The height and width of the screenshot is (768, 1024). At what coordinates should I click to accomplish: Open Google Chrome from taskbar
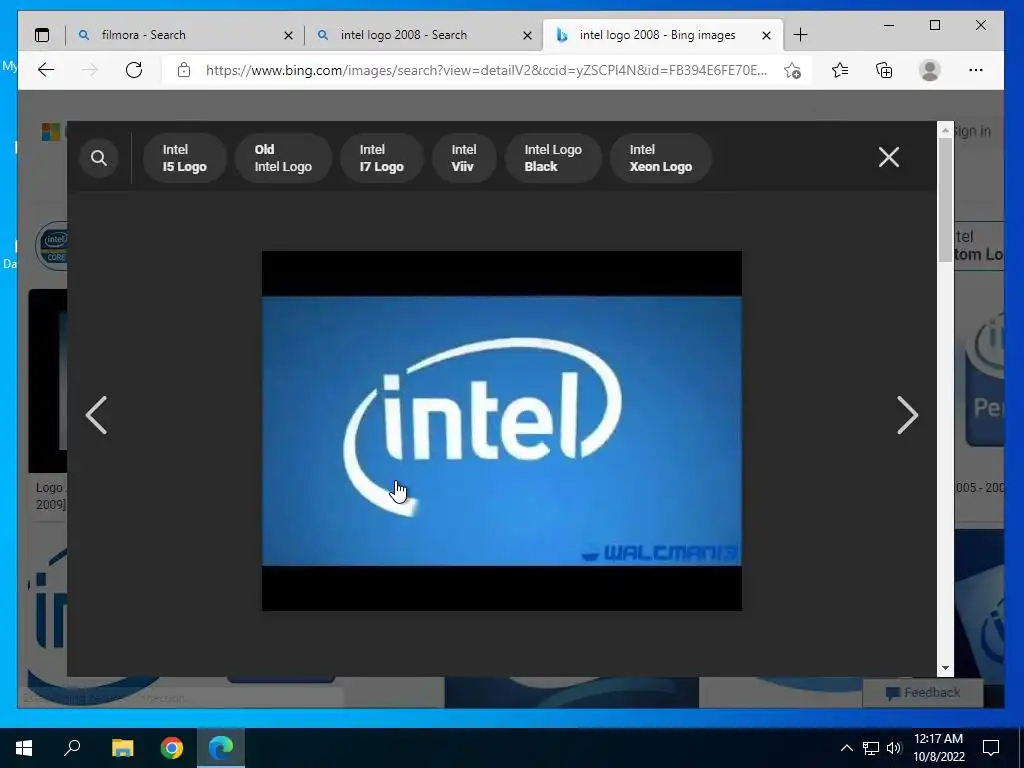172,748
